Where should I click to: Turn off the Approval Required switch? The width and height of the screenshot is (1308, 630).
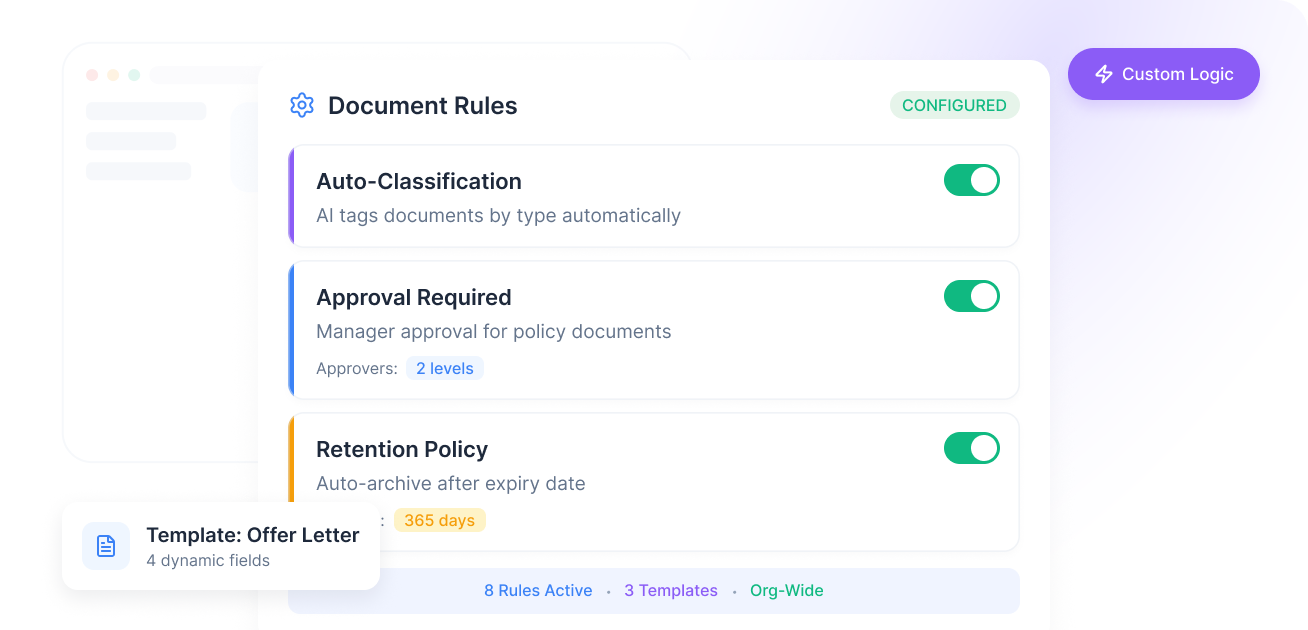click(x=972, y=296)
